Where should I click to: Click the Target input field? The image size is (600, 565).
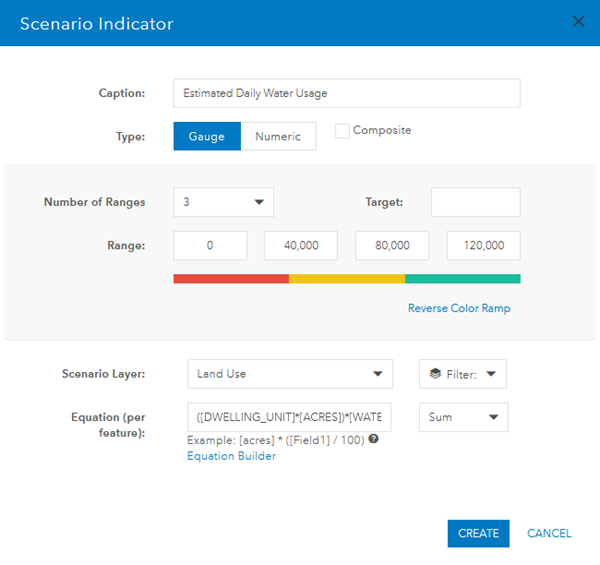(x=475, y=202)
